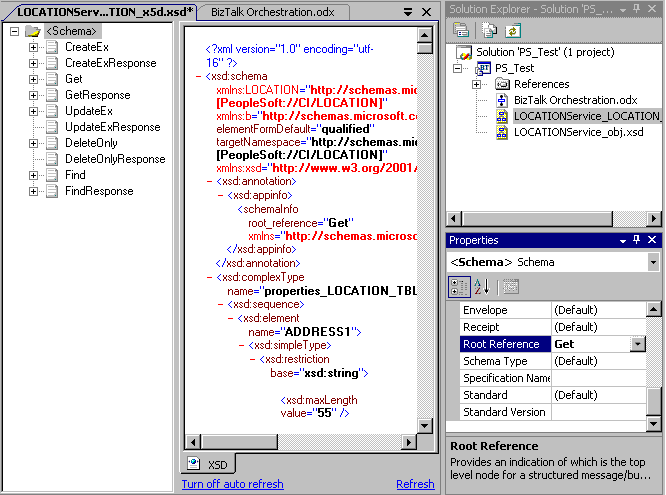Click the Property Pages icon in Properties
The height and width of the screenshot is (495, 666).
(x=511, y=287)
